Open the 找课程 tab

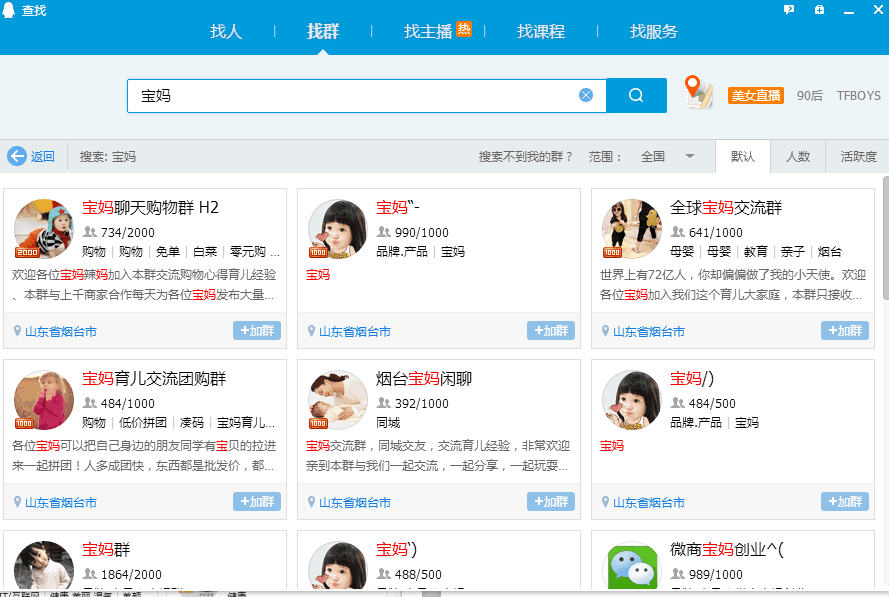tap(541, 31)
